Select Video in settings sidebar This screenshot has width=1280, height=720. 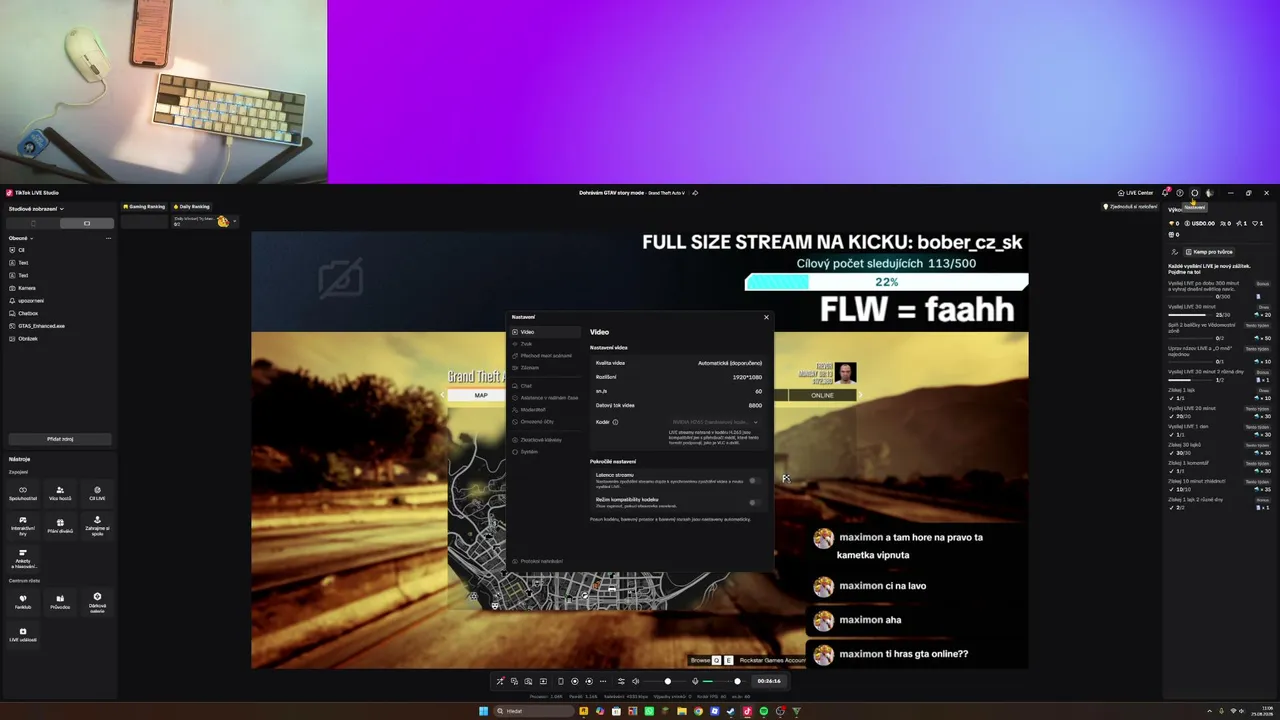pos(546,332)
